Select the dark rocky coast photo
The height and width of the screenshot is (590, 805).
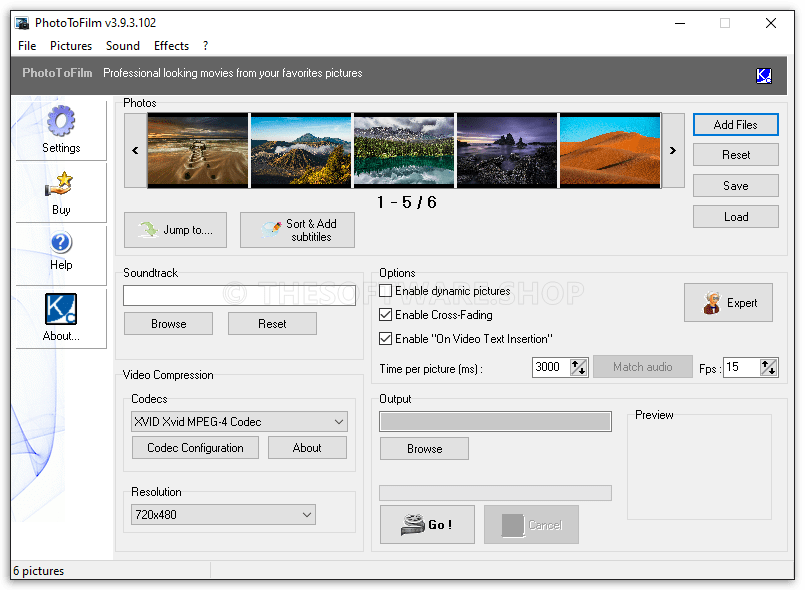click(x=507, y=150)
